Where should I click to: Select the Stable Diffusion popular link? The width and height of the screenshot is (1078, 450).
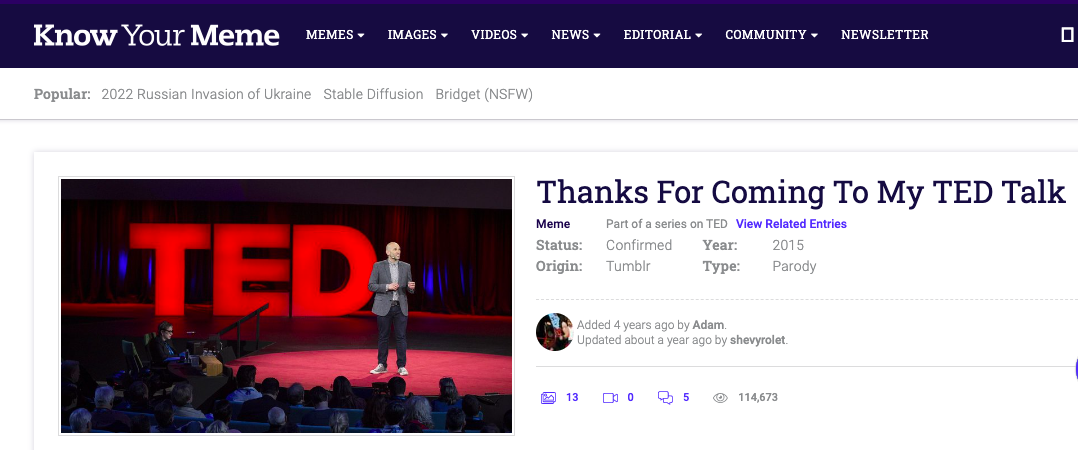click(373, 94)
